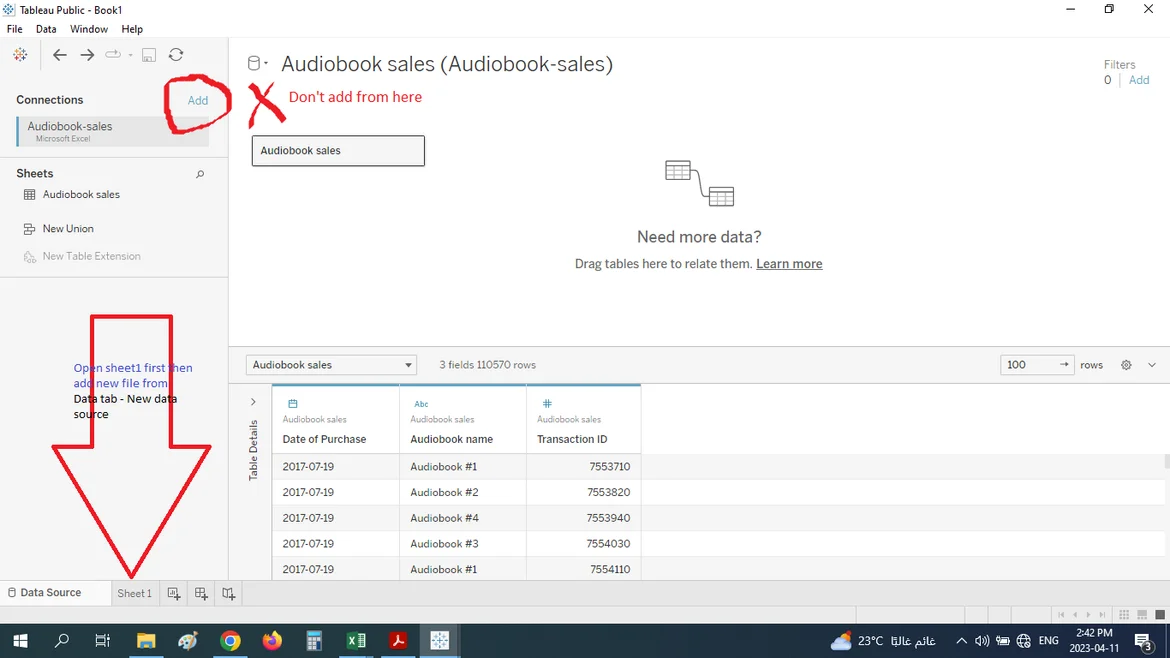Screen dimensions: 1170x658
Task: Click the back arrow in toolbar
Action: coord(60,55)
